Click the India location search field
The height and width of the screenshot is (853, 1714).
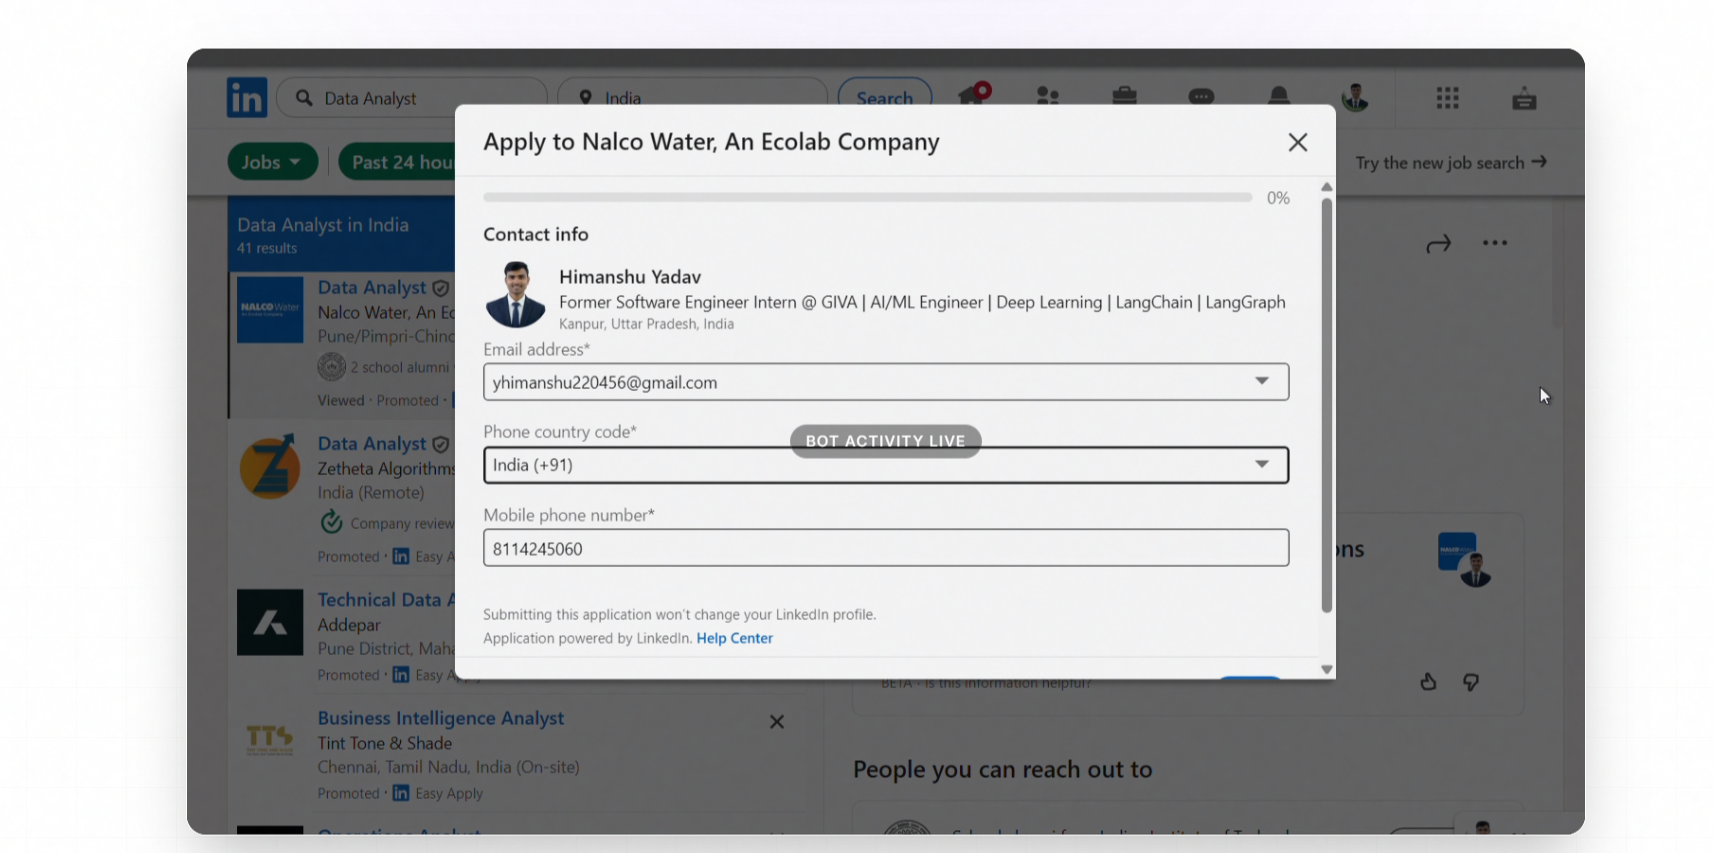[x=692, y=98]
